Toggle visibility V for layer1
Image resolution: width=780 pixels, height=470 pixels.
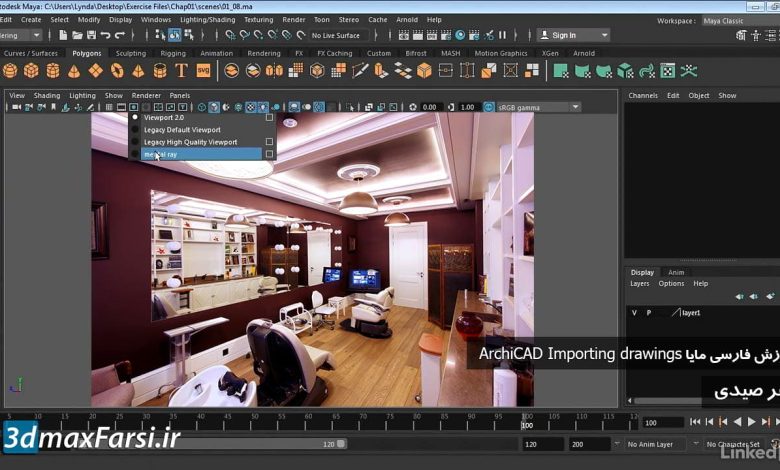point(634,313)
